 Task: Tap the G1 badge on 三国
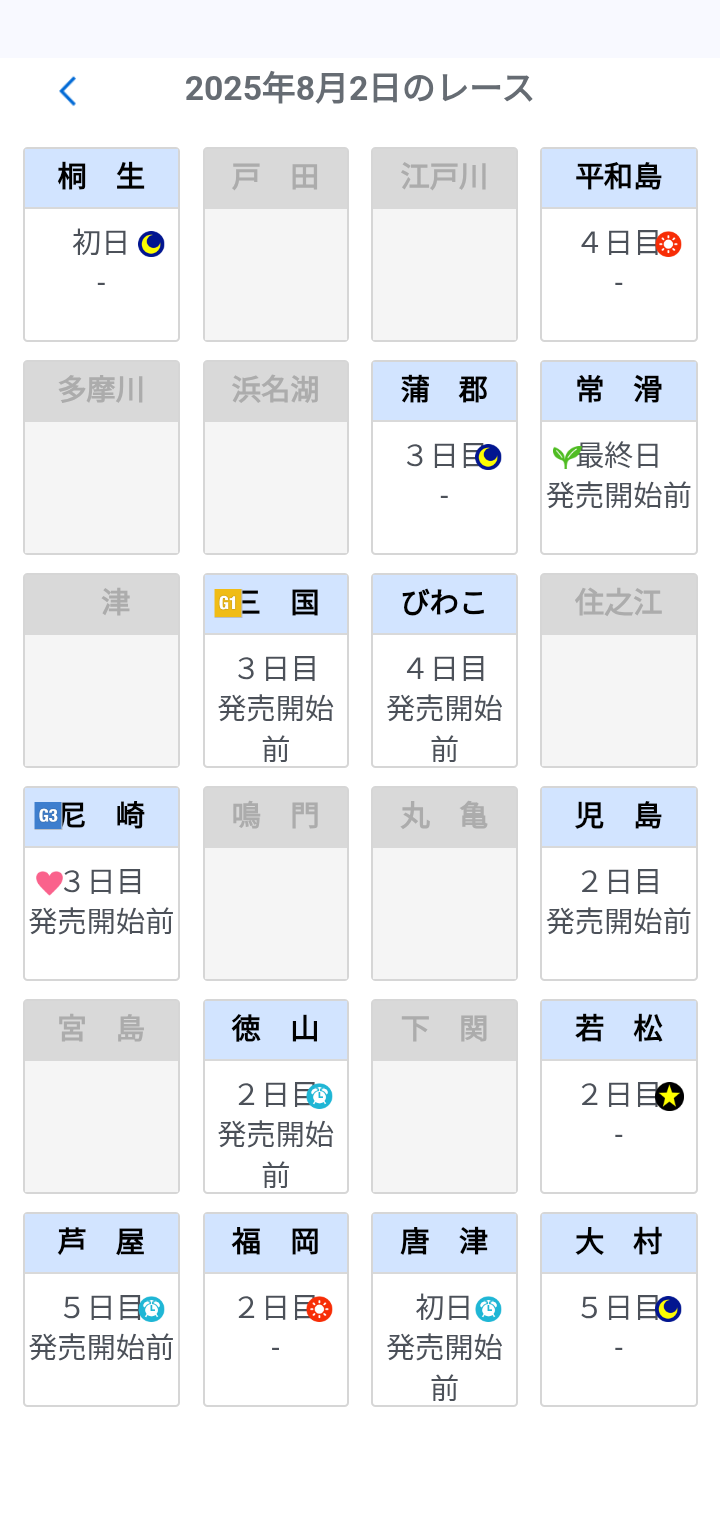(228, 603)
